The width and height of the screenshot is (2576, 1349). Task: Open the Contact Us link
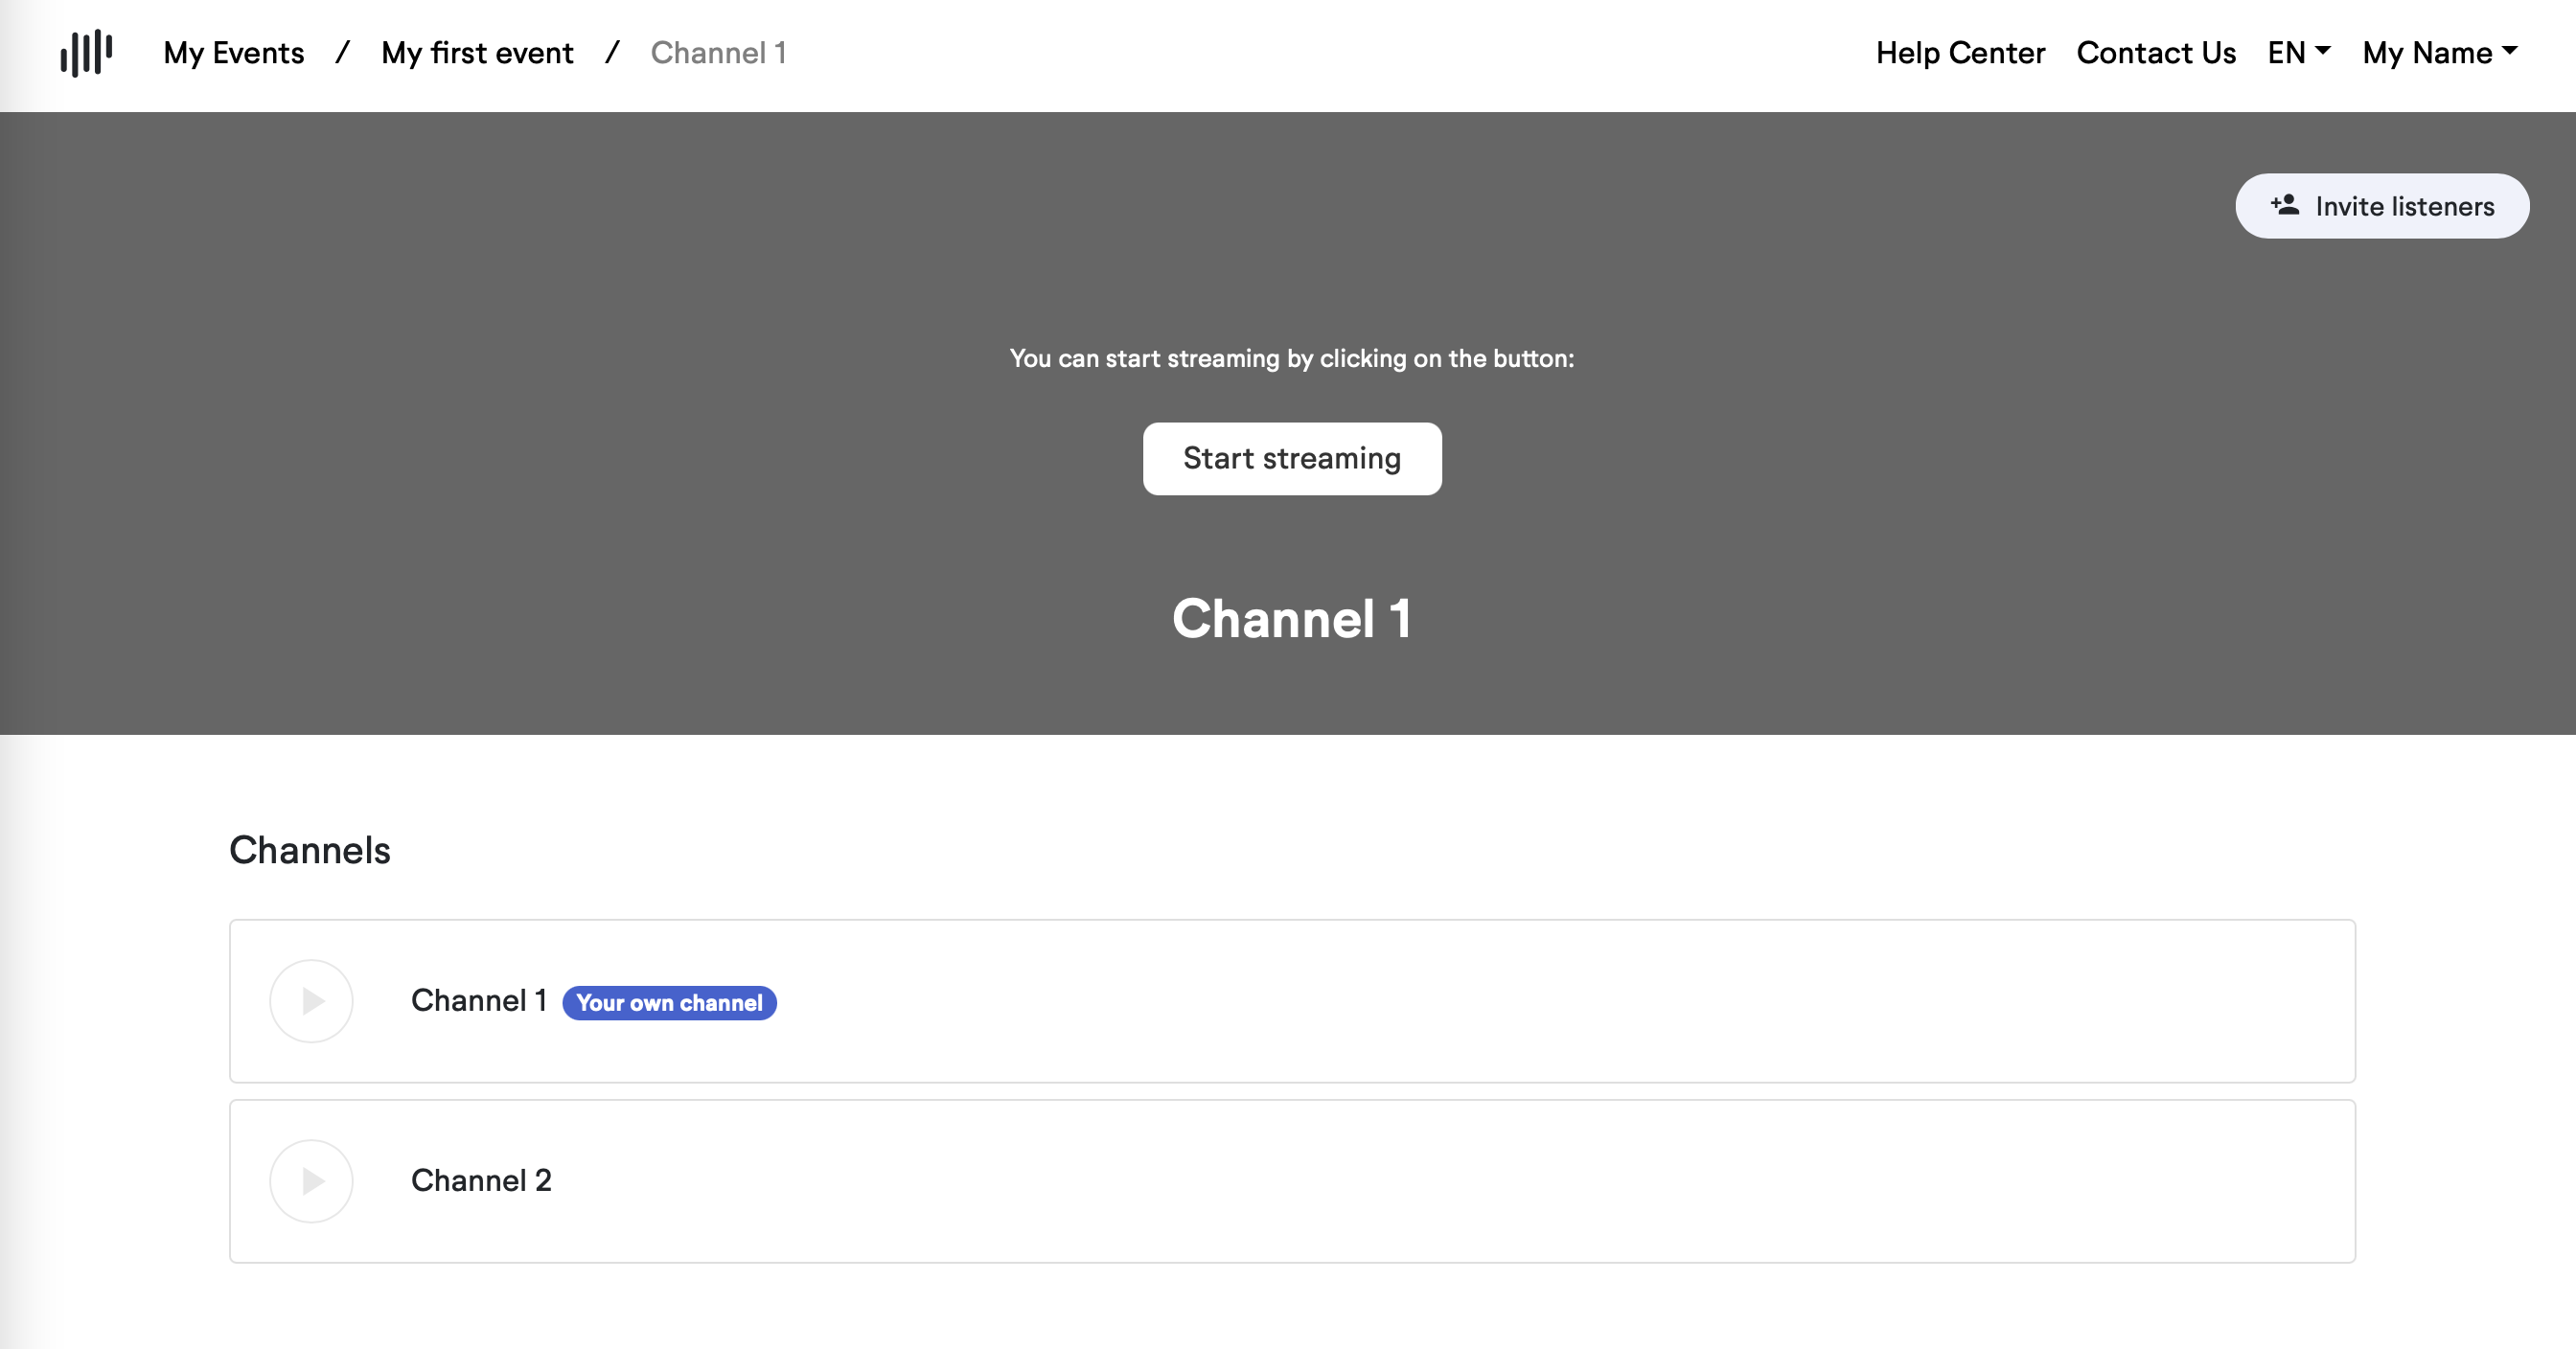(2156, 53)
